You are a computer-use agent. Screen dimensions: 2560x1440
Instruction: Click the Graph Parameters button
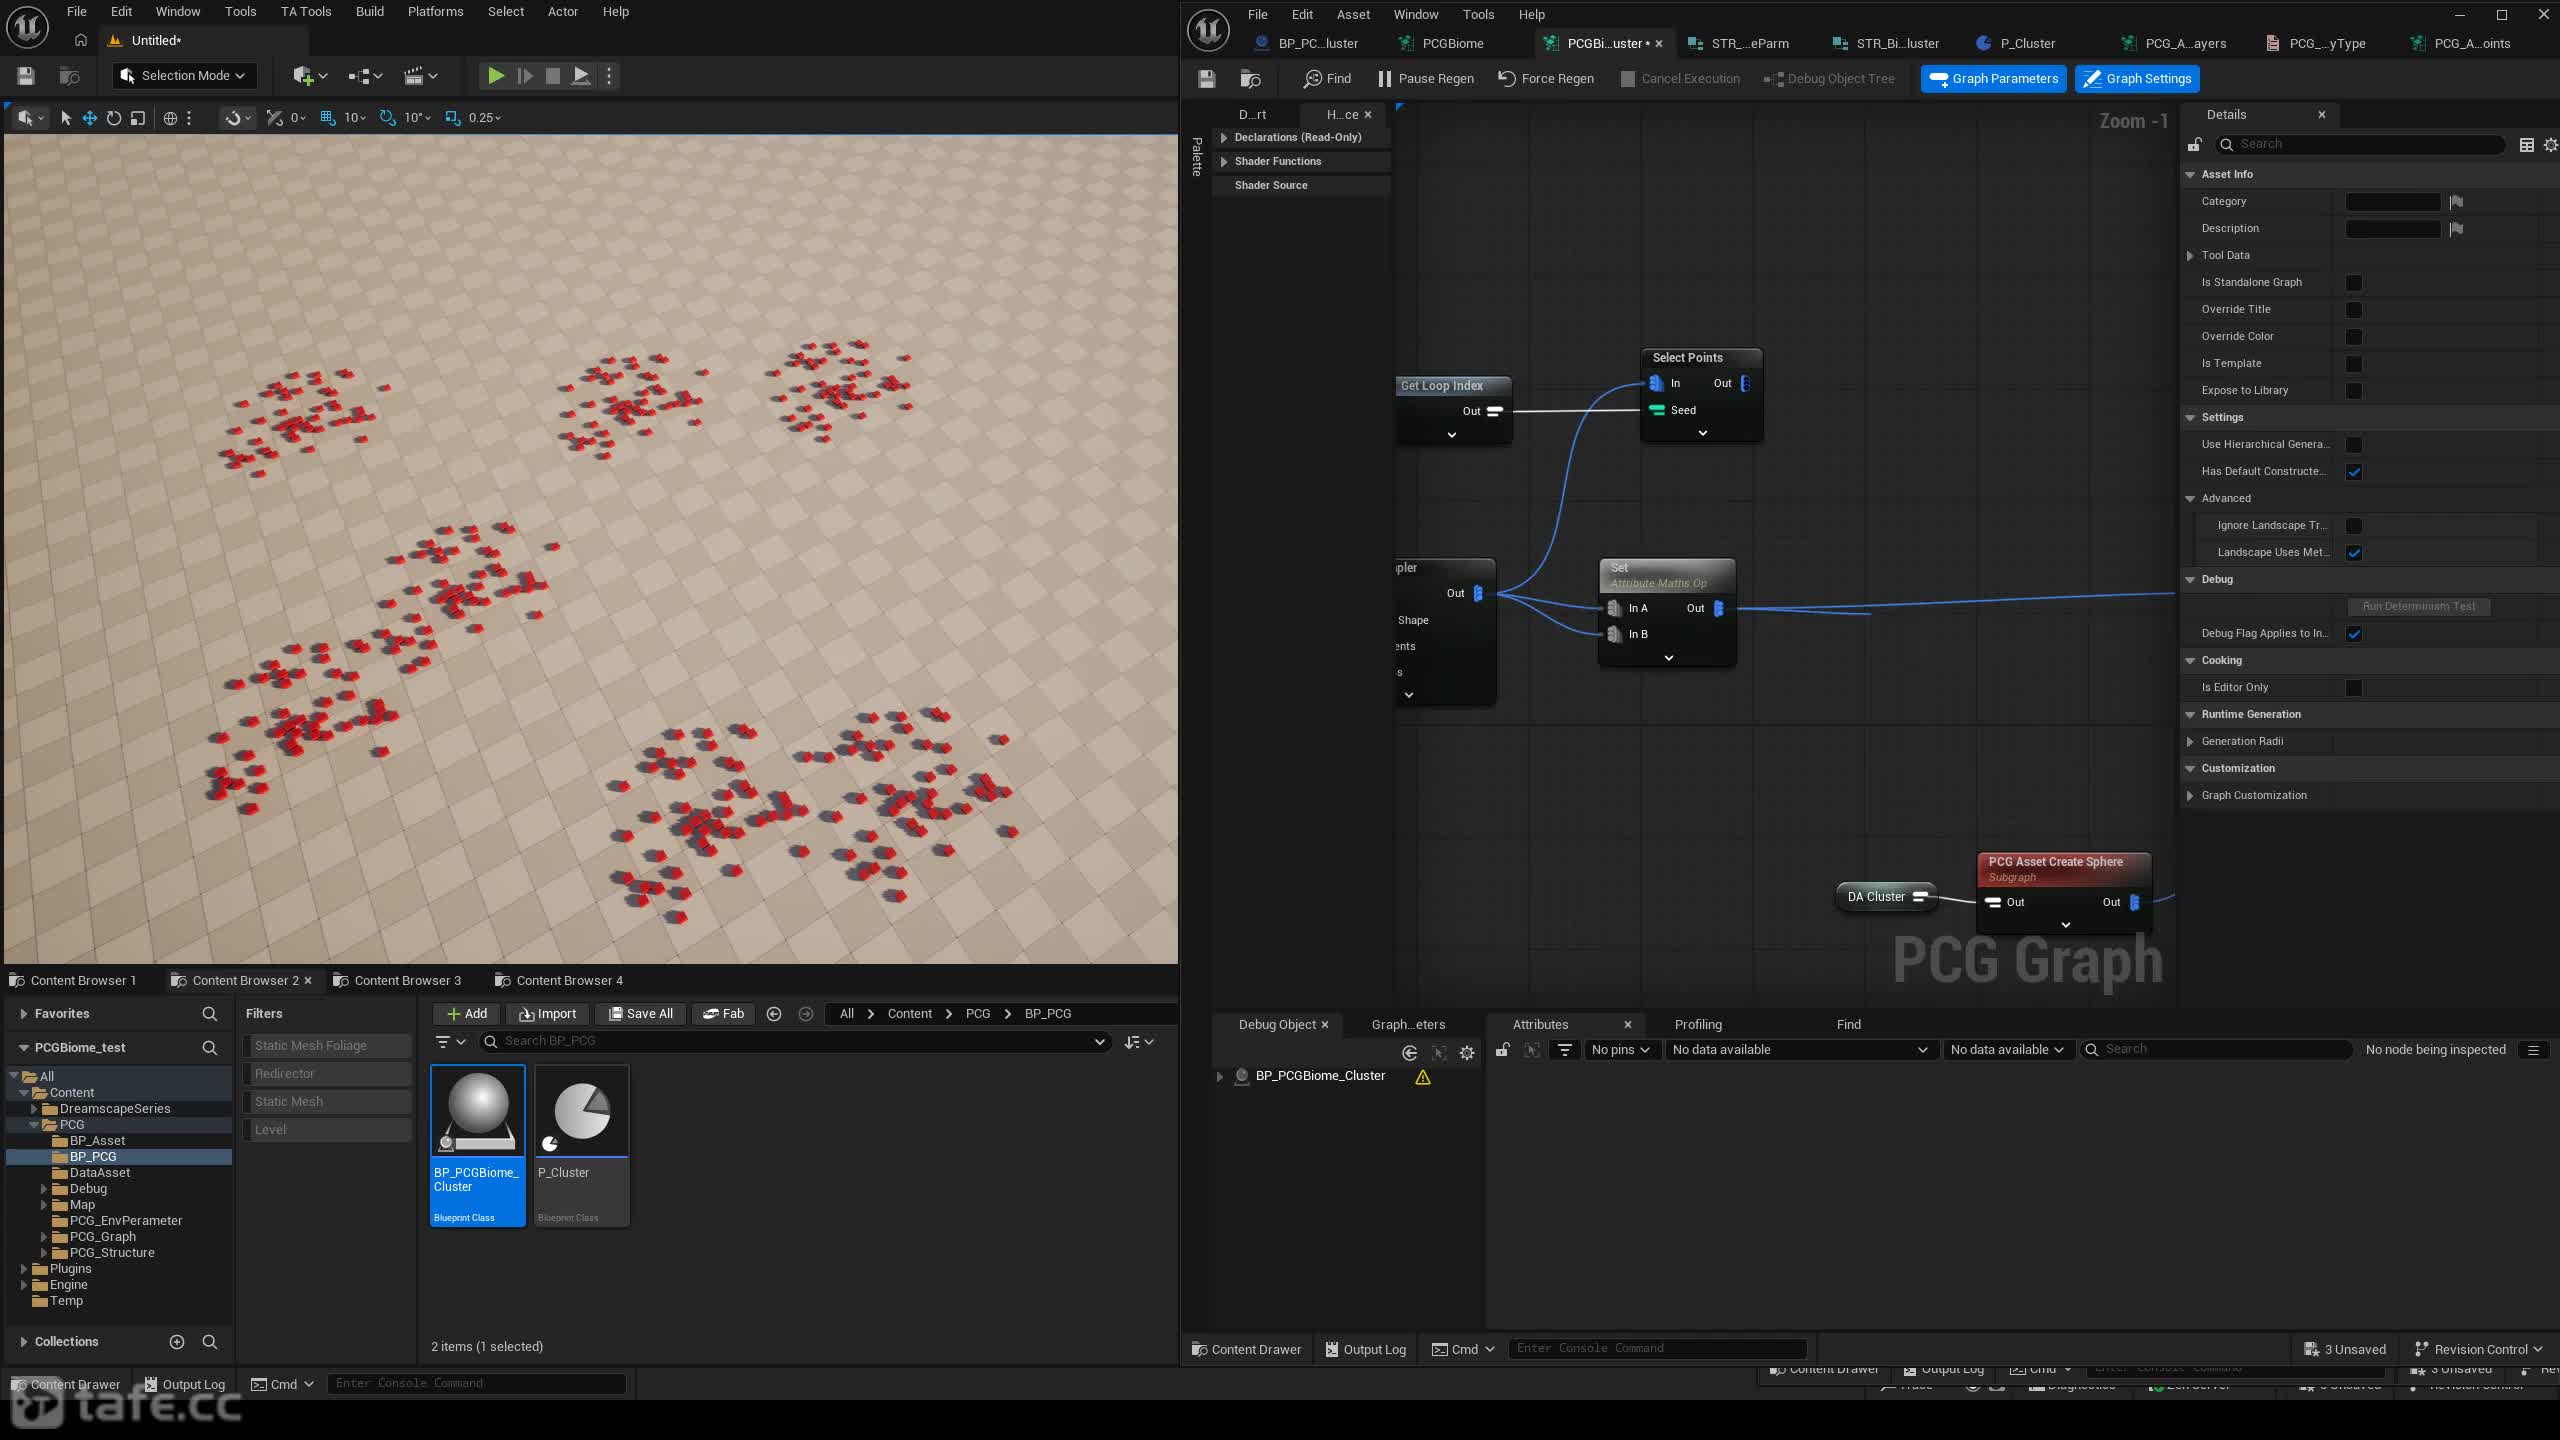pos(1993,79)
